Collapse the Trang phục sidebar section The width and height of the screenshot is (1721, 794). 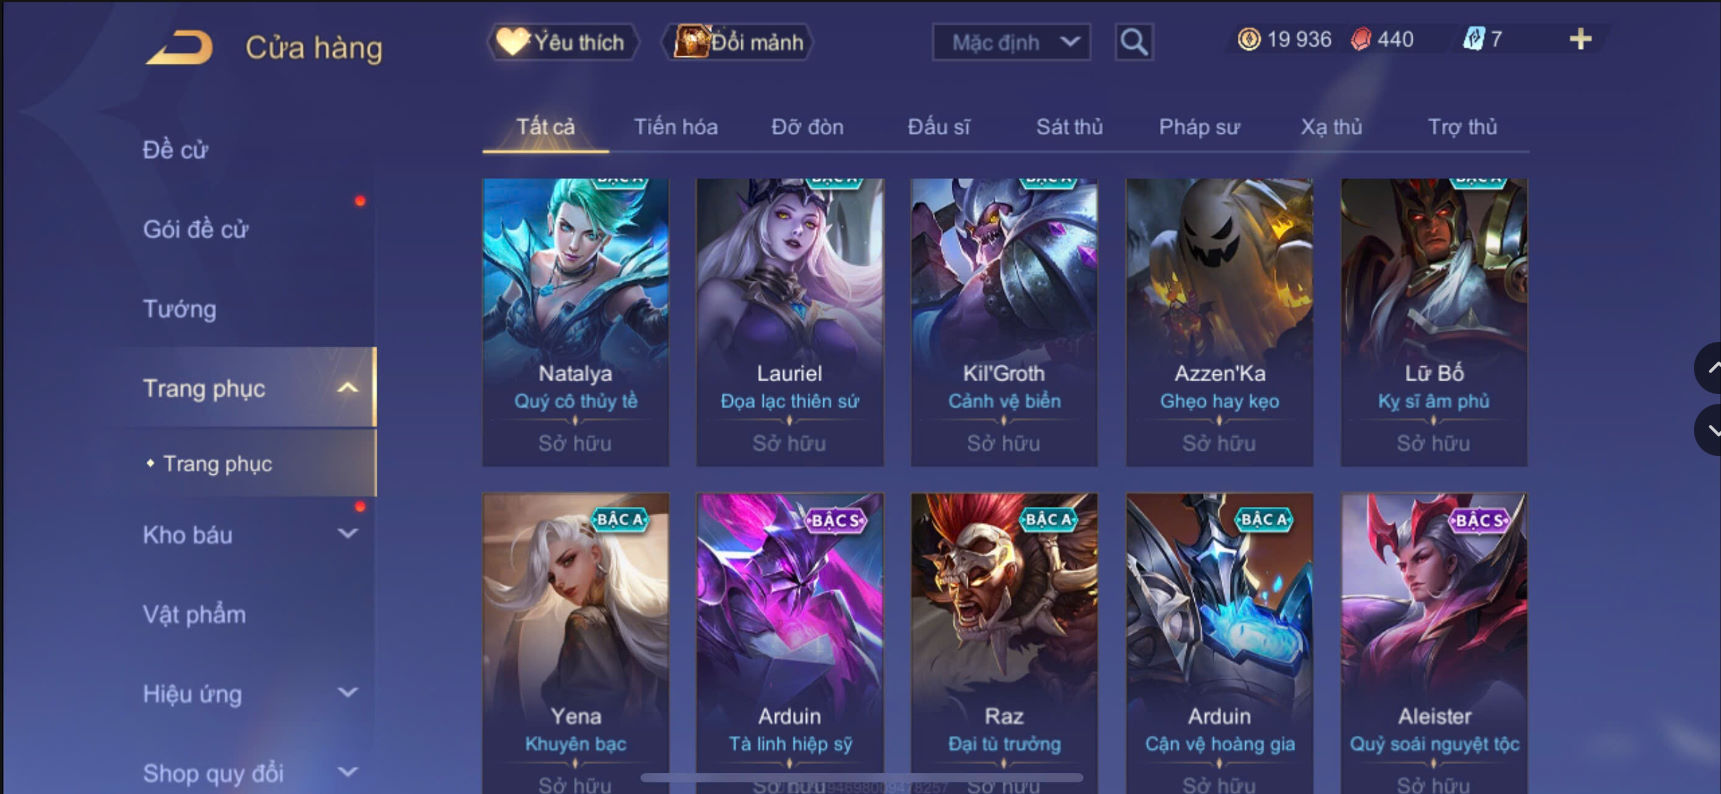tap(347, 388)
